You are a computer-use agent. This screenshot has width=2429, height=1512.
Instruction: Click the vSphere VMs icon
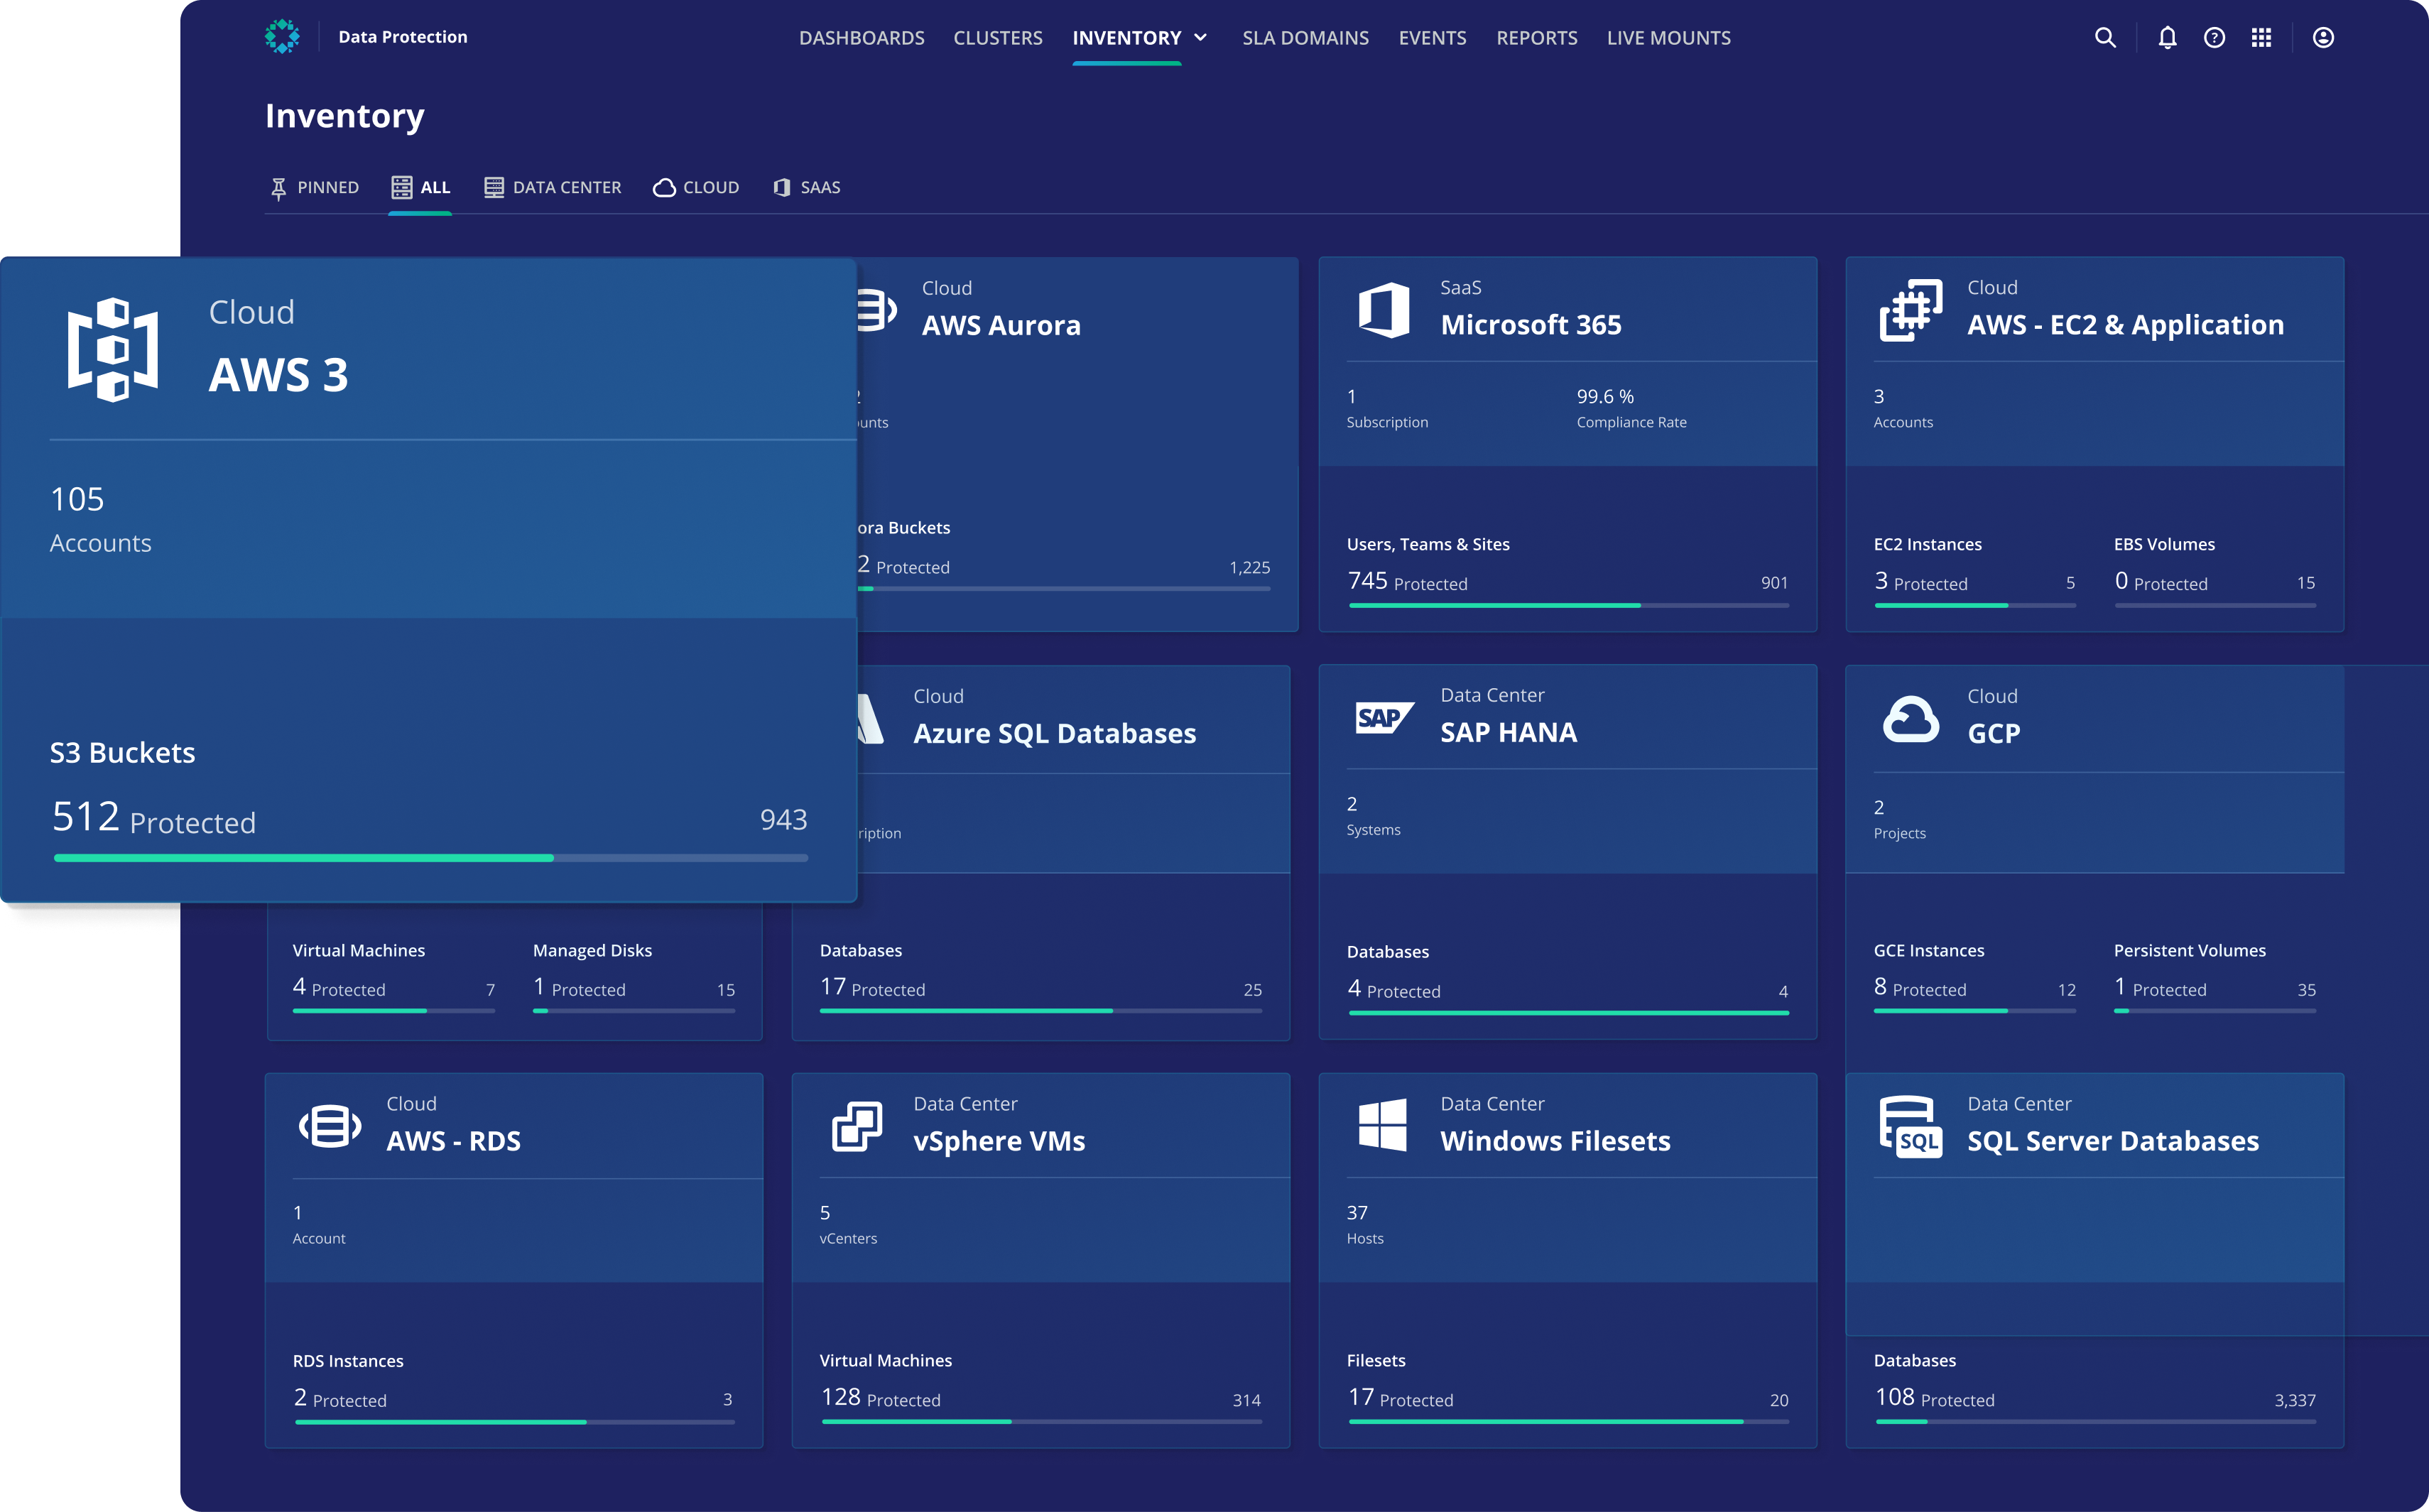pos(857,1127)
